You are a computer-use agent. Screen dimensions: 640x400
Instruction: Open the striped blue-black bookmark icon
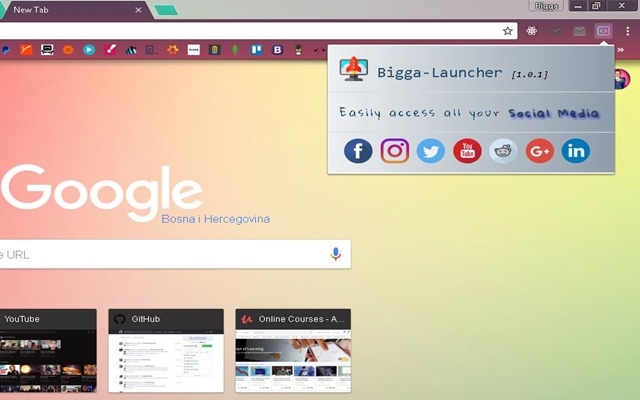pos(131,50)
